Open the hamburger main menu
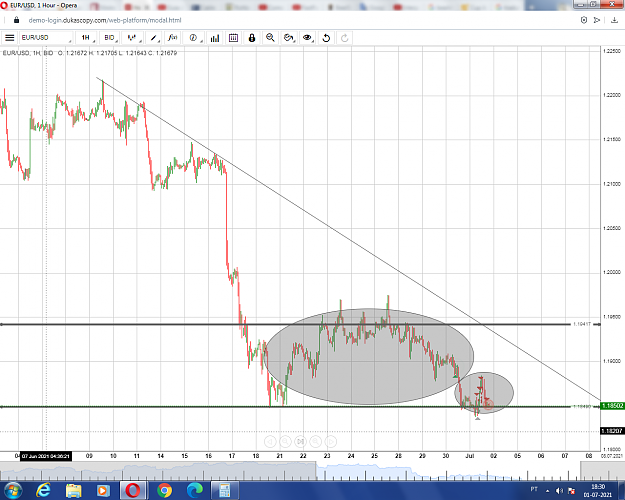625x500 pixels. [10, 38]
